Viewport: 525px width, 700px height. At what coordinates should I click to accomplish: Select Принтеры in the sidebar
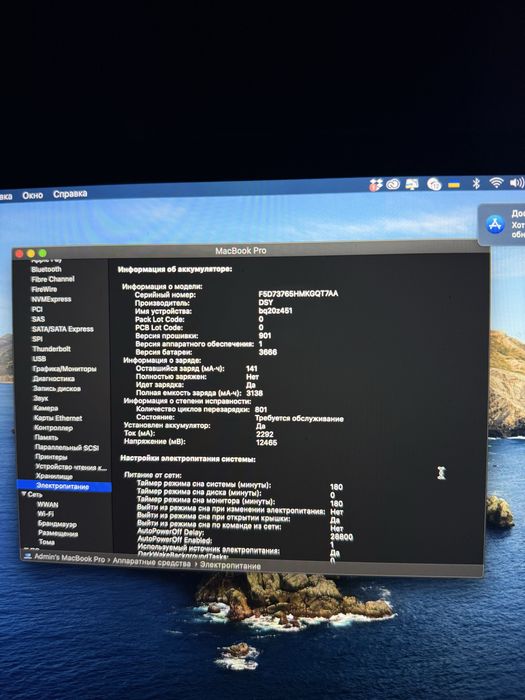51,457
